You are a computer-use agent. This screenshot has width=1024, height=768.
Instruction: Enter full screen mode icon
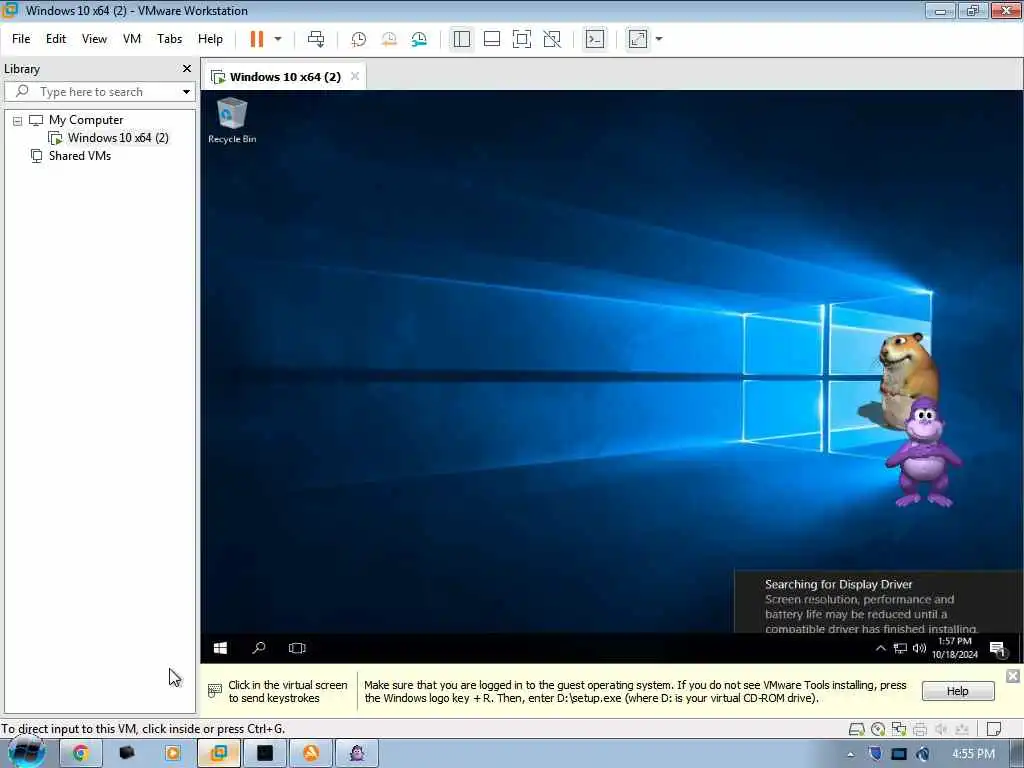tap(522, 39)
